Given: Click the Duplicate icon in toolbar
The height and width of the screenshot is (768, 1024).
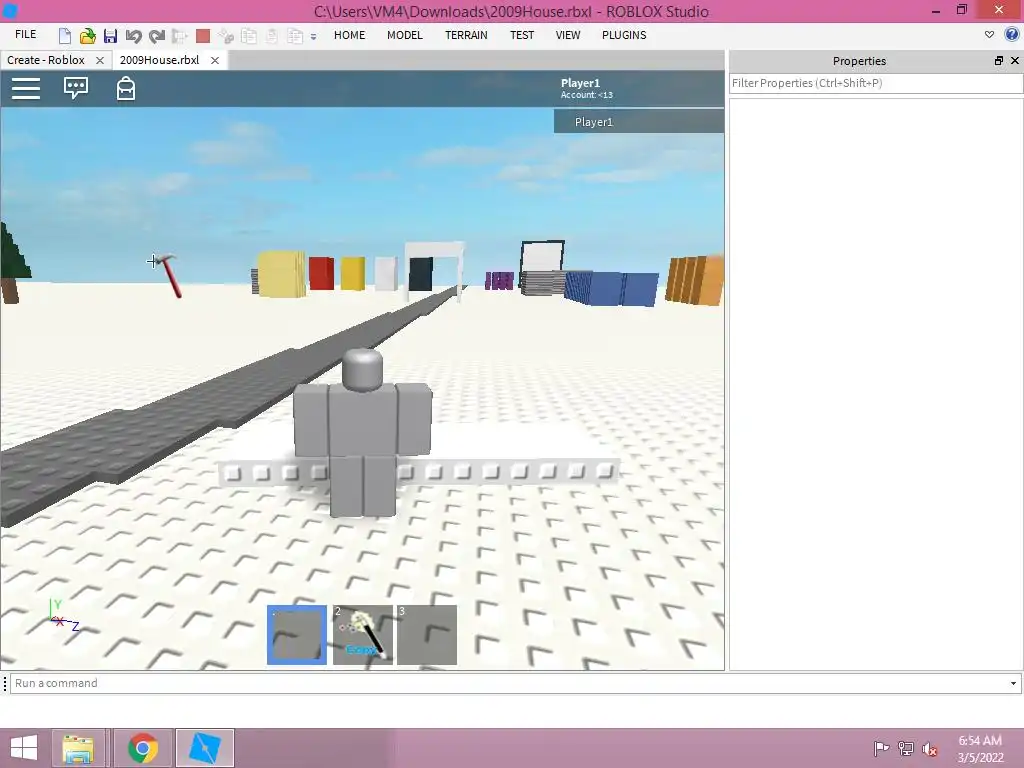Looking at the screenshot, I should coord(295,36).
